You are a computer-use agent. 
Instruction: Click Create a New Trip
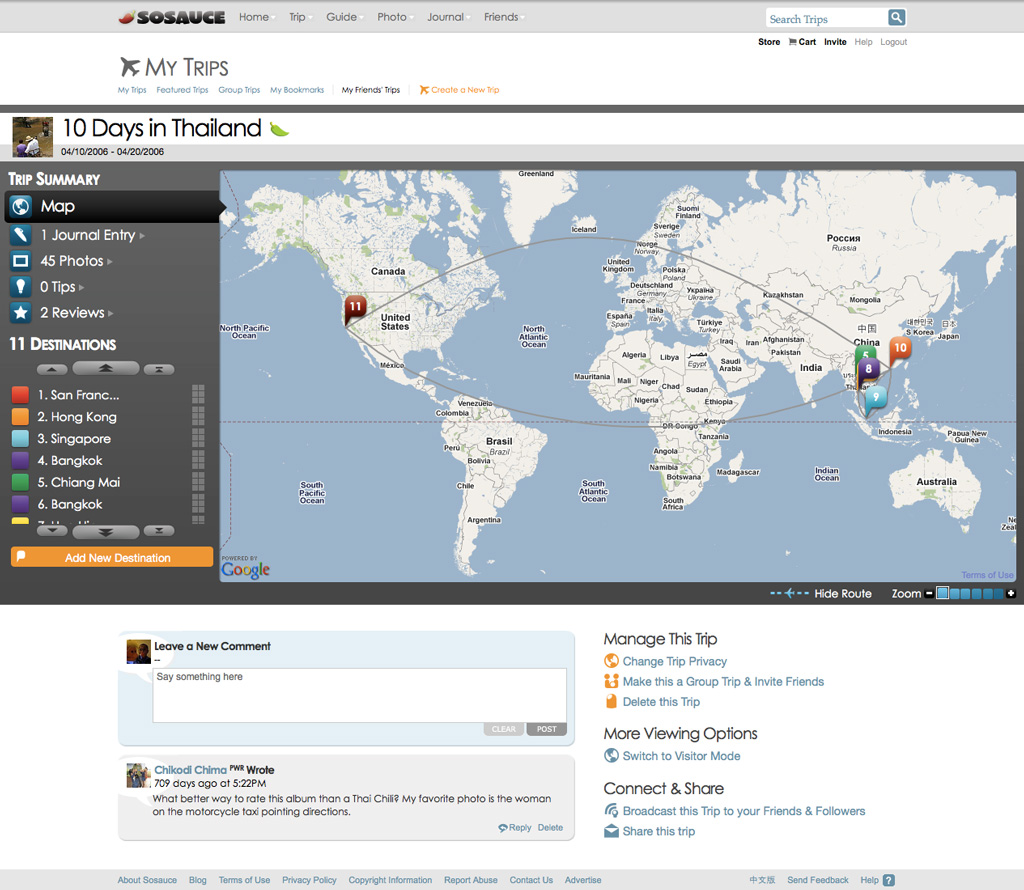(459, 90)
